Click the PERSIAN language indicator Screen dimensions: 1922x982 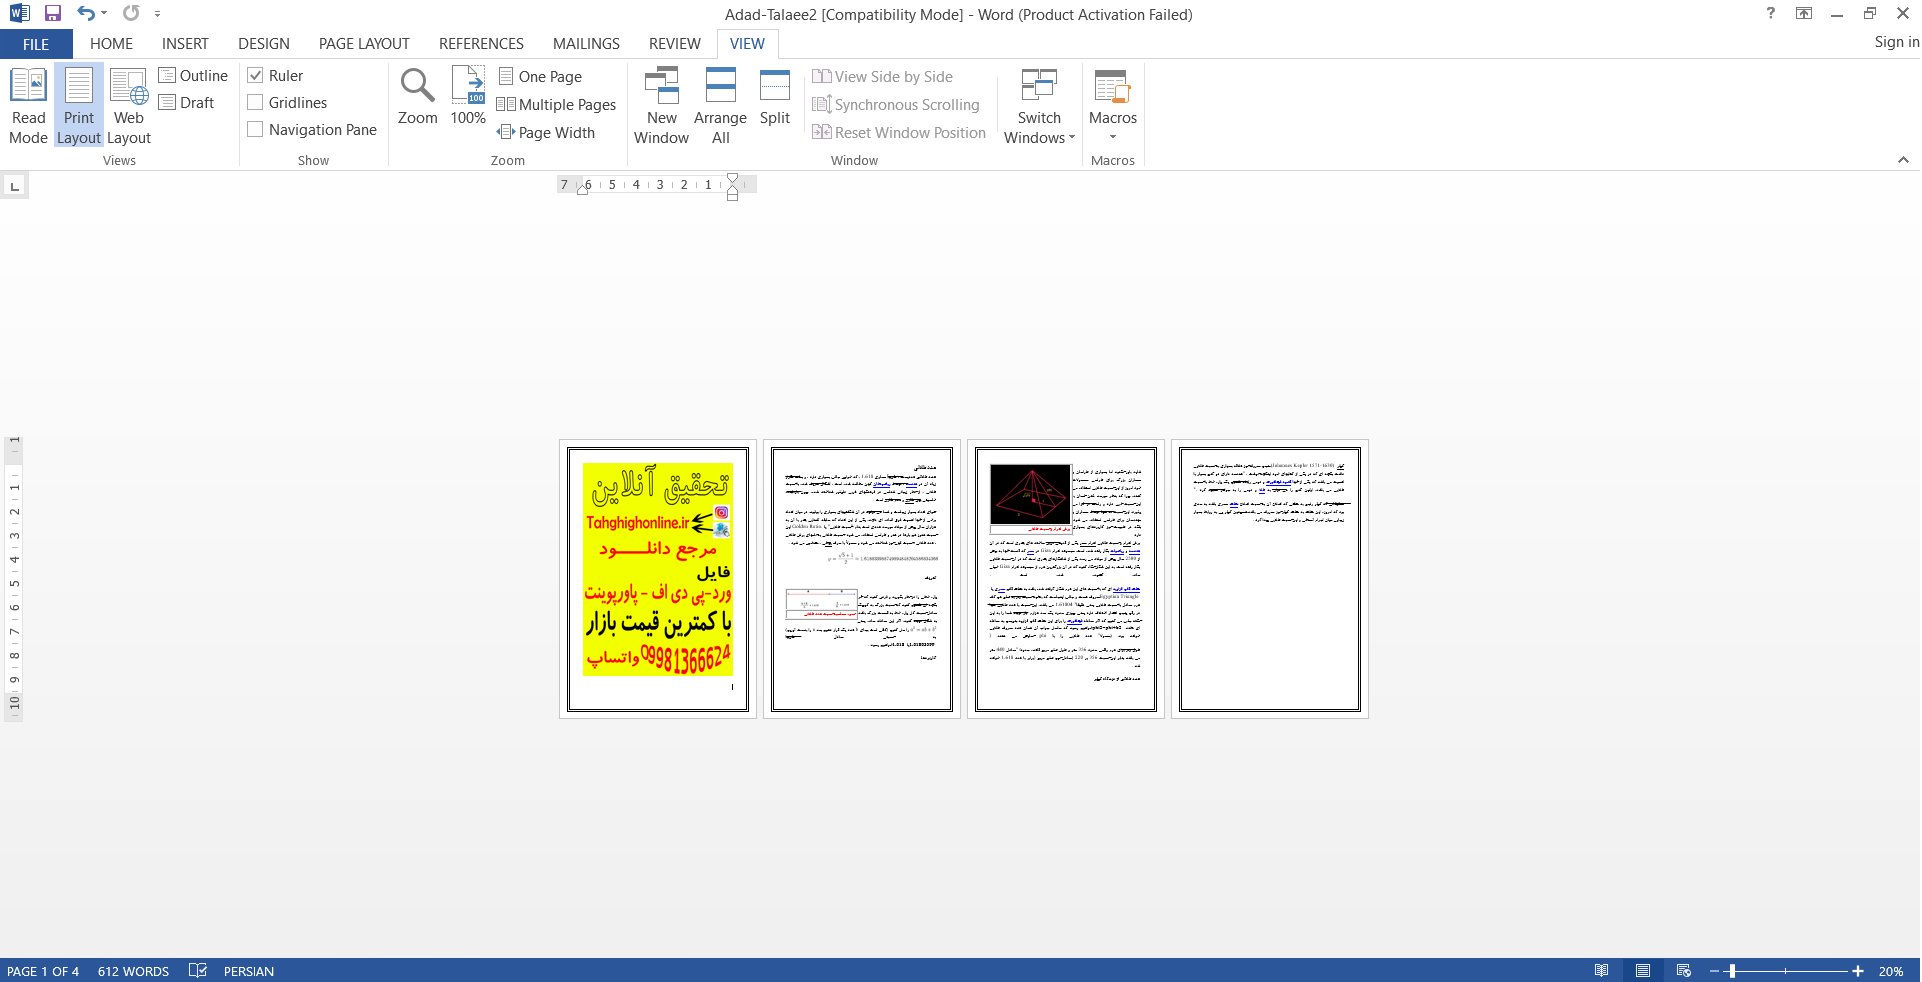coord(249,971)
